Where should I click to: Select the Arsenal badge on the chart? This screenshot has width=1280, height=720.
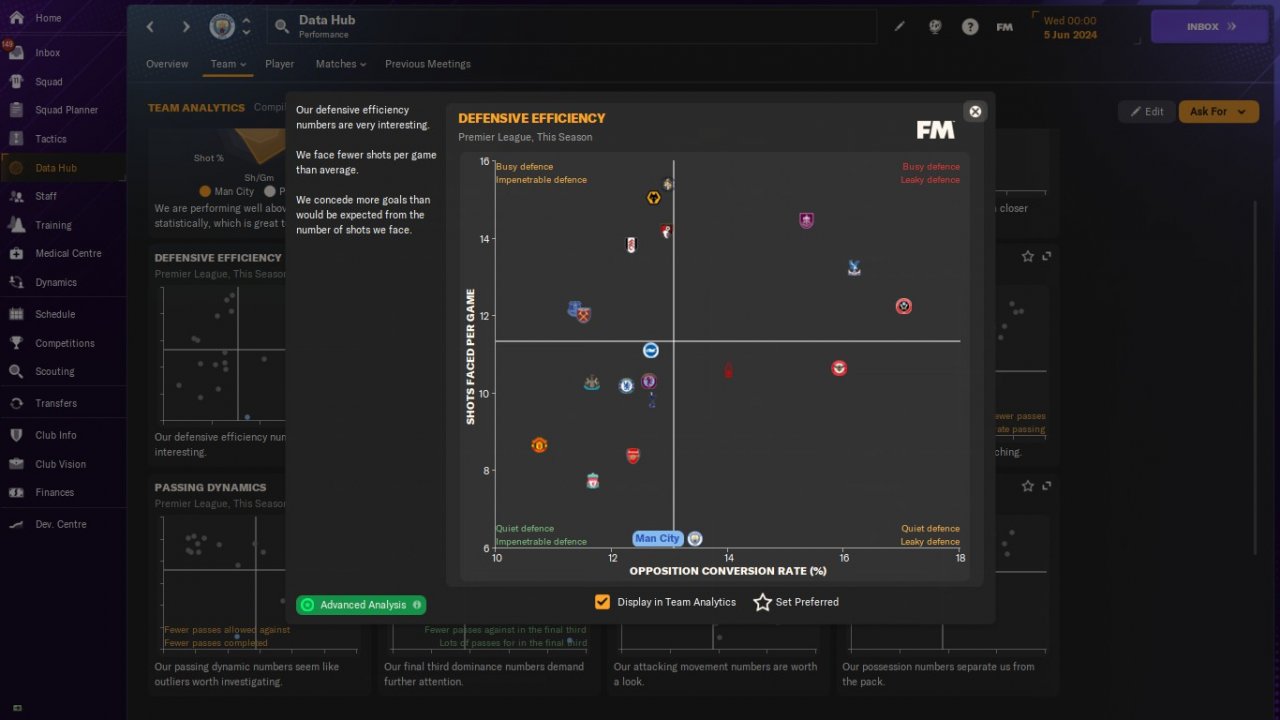(x=632, y=456)
